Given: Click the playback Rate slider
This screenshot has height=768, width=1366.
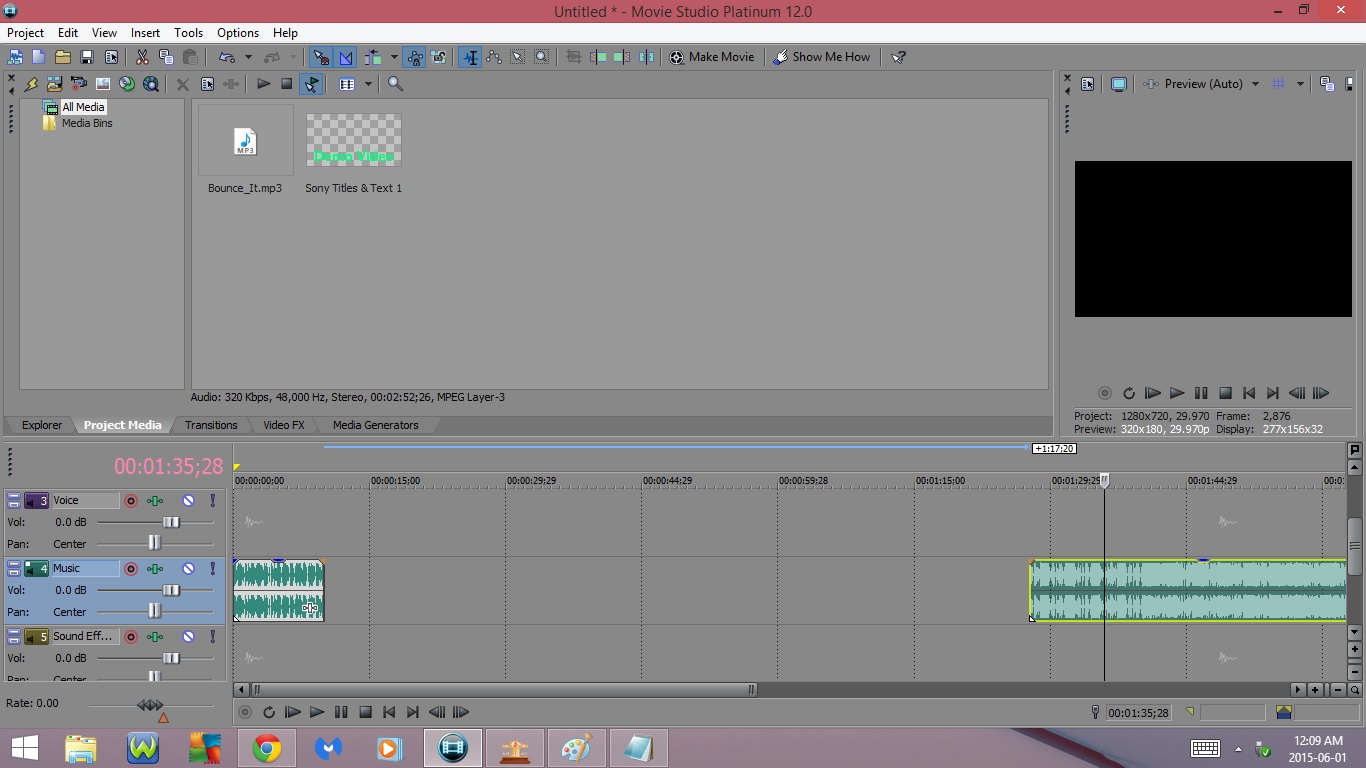Looking at the screenshot, I should tap(150, 706).
